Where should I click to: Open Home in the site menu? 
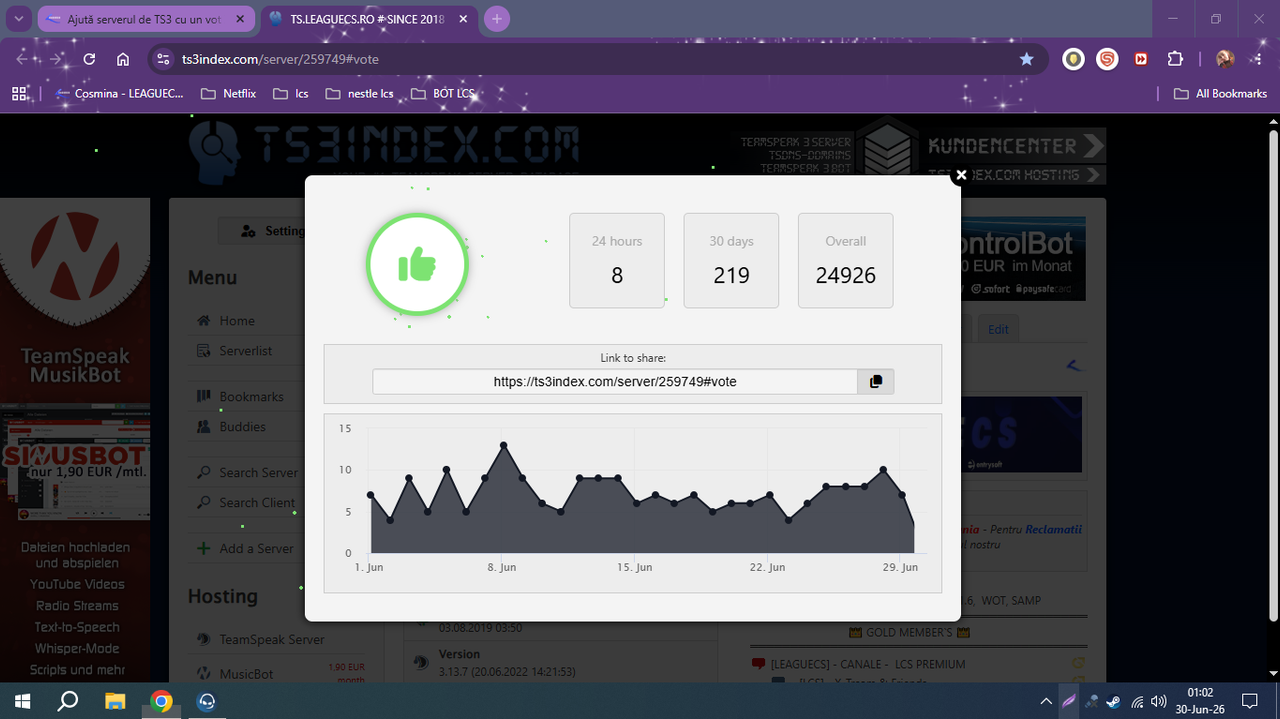tap(237, 321)
